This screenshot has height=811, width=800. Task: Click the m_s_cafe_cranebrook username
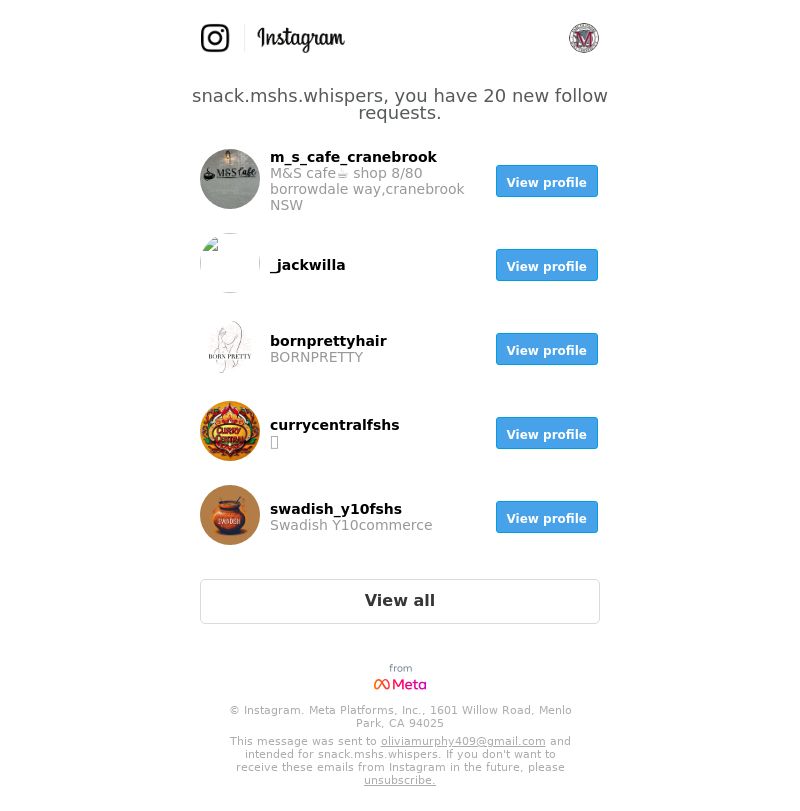coord(353,157)
